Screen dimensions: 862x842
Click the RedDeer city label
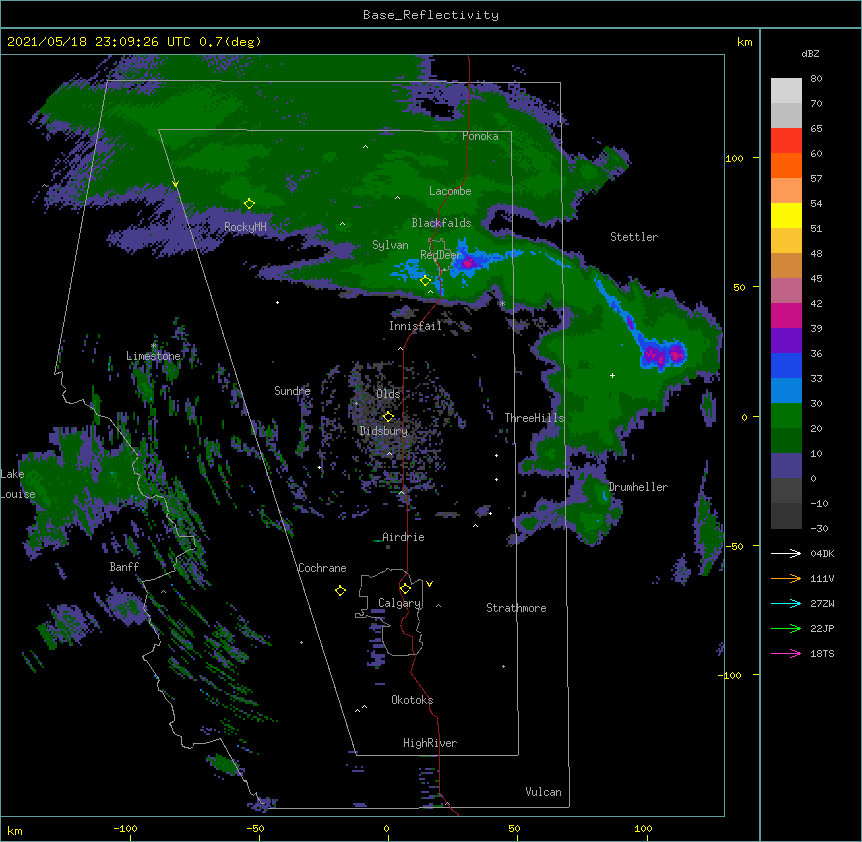[441, 255]
